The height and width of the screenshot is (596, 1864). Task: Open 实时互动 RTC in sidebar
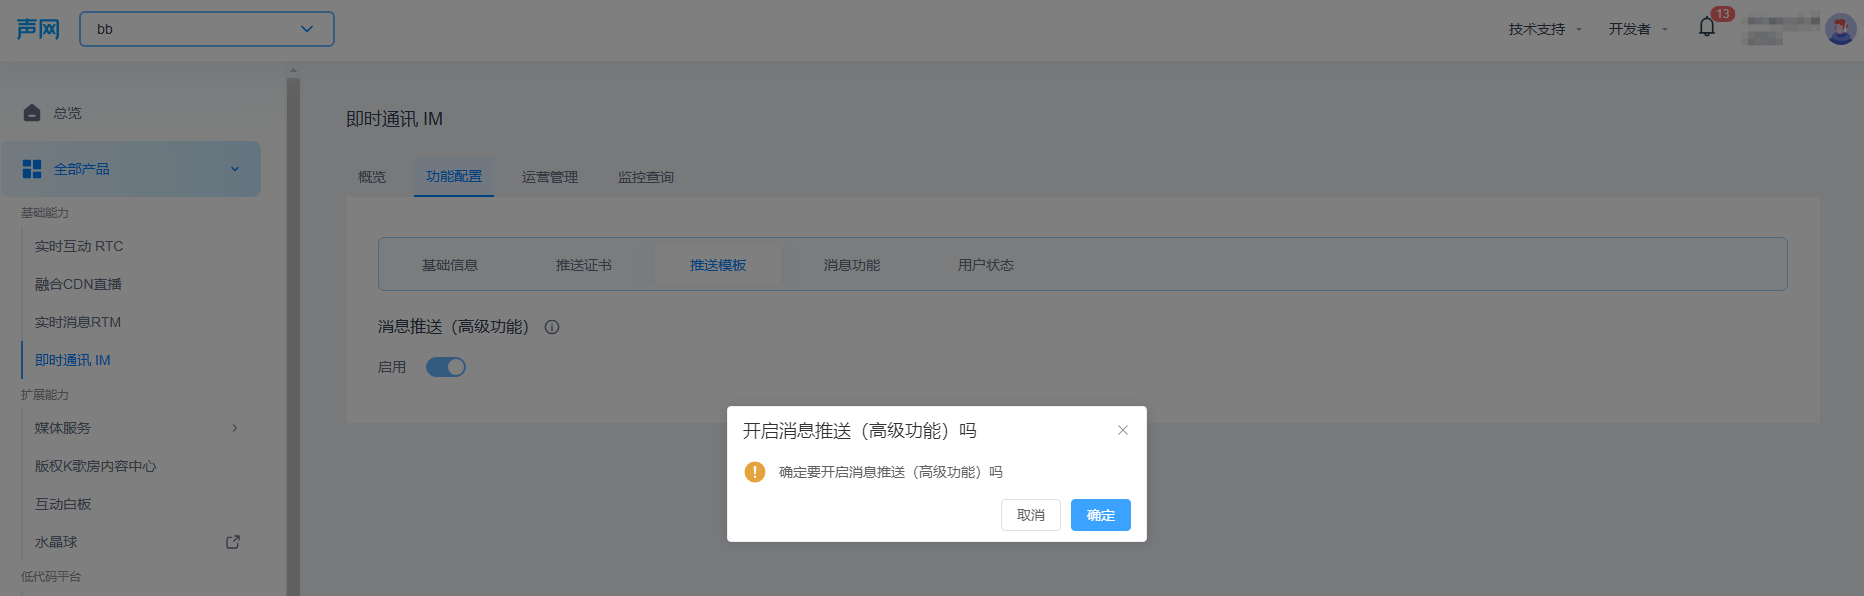pos(79,246)
